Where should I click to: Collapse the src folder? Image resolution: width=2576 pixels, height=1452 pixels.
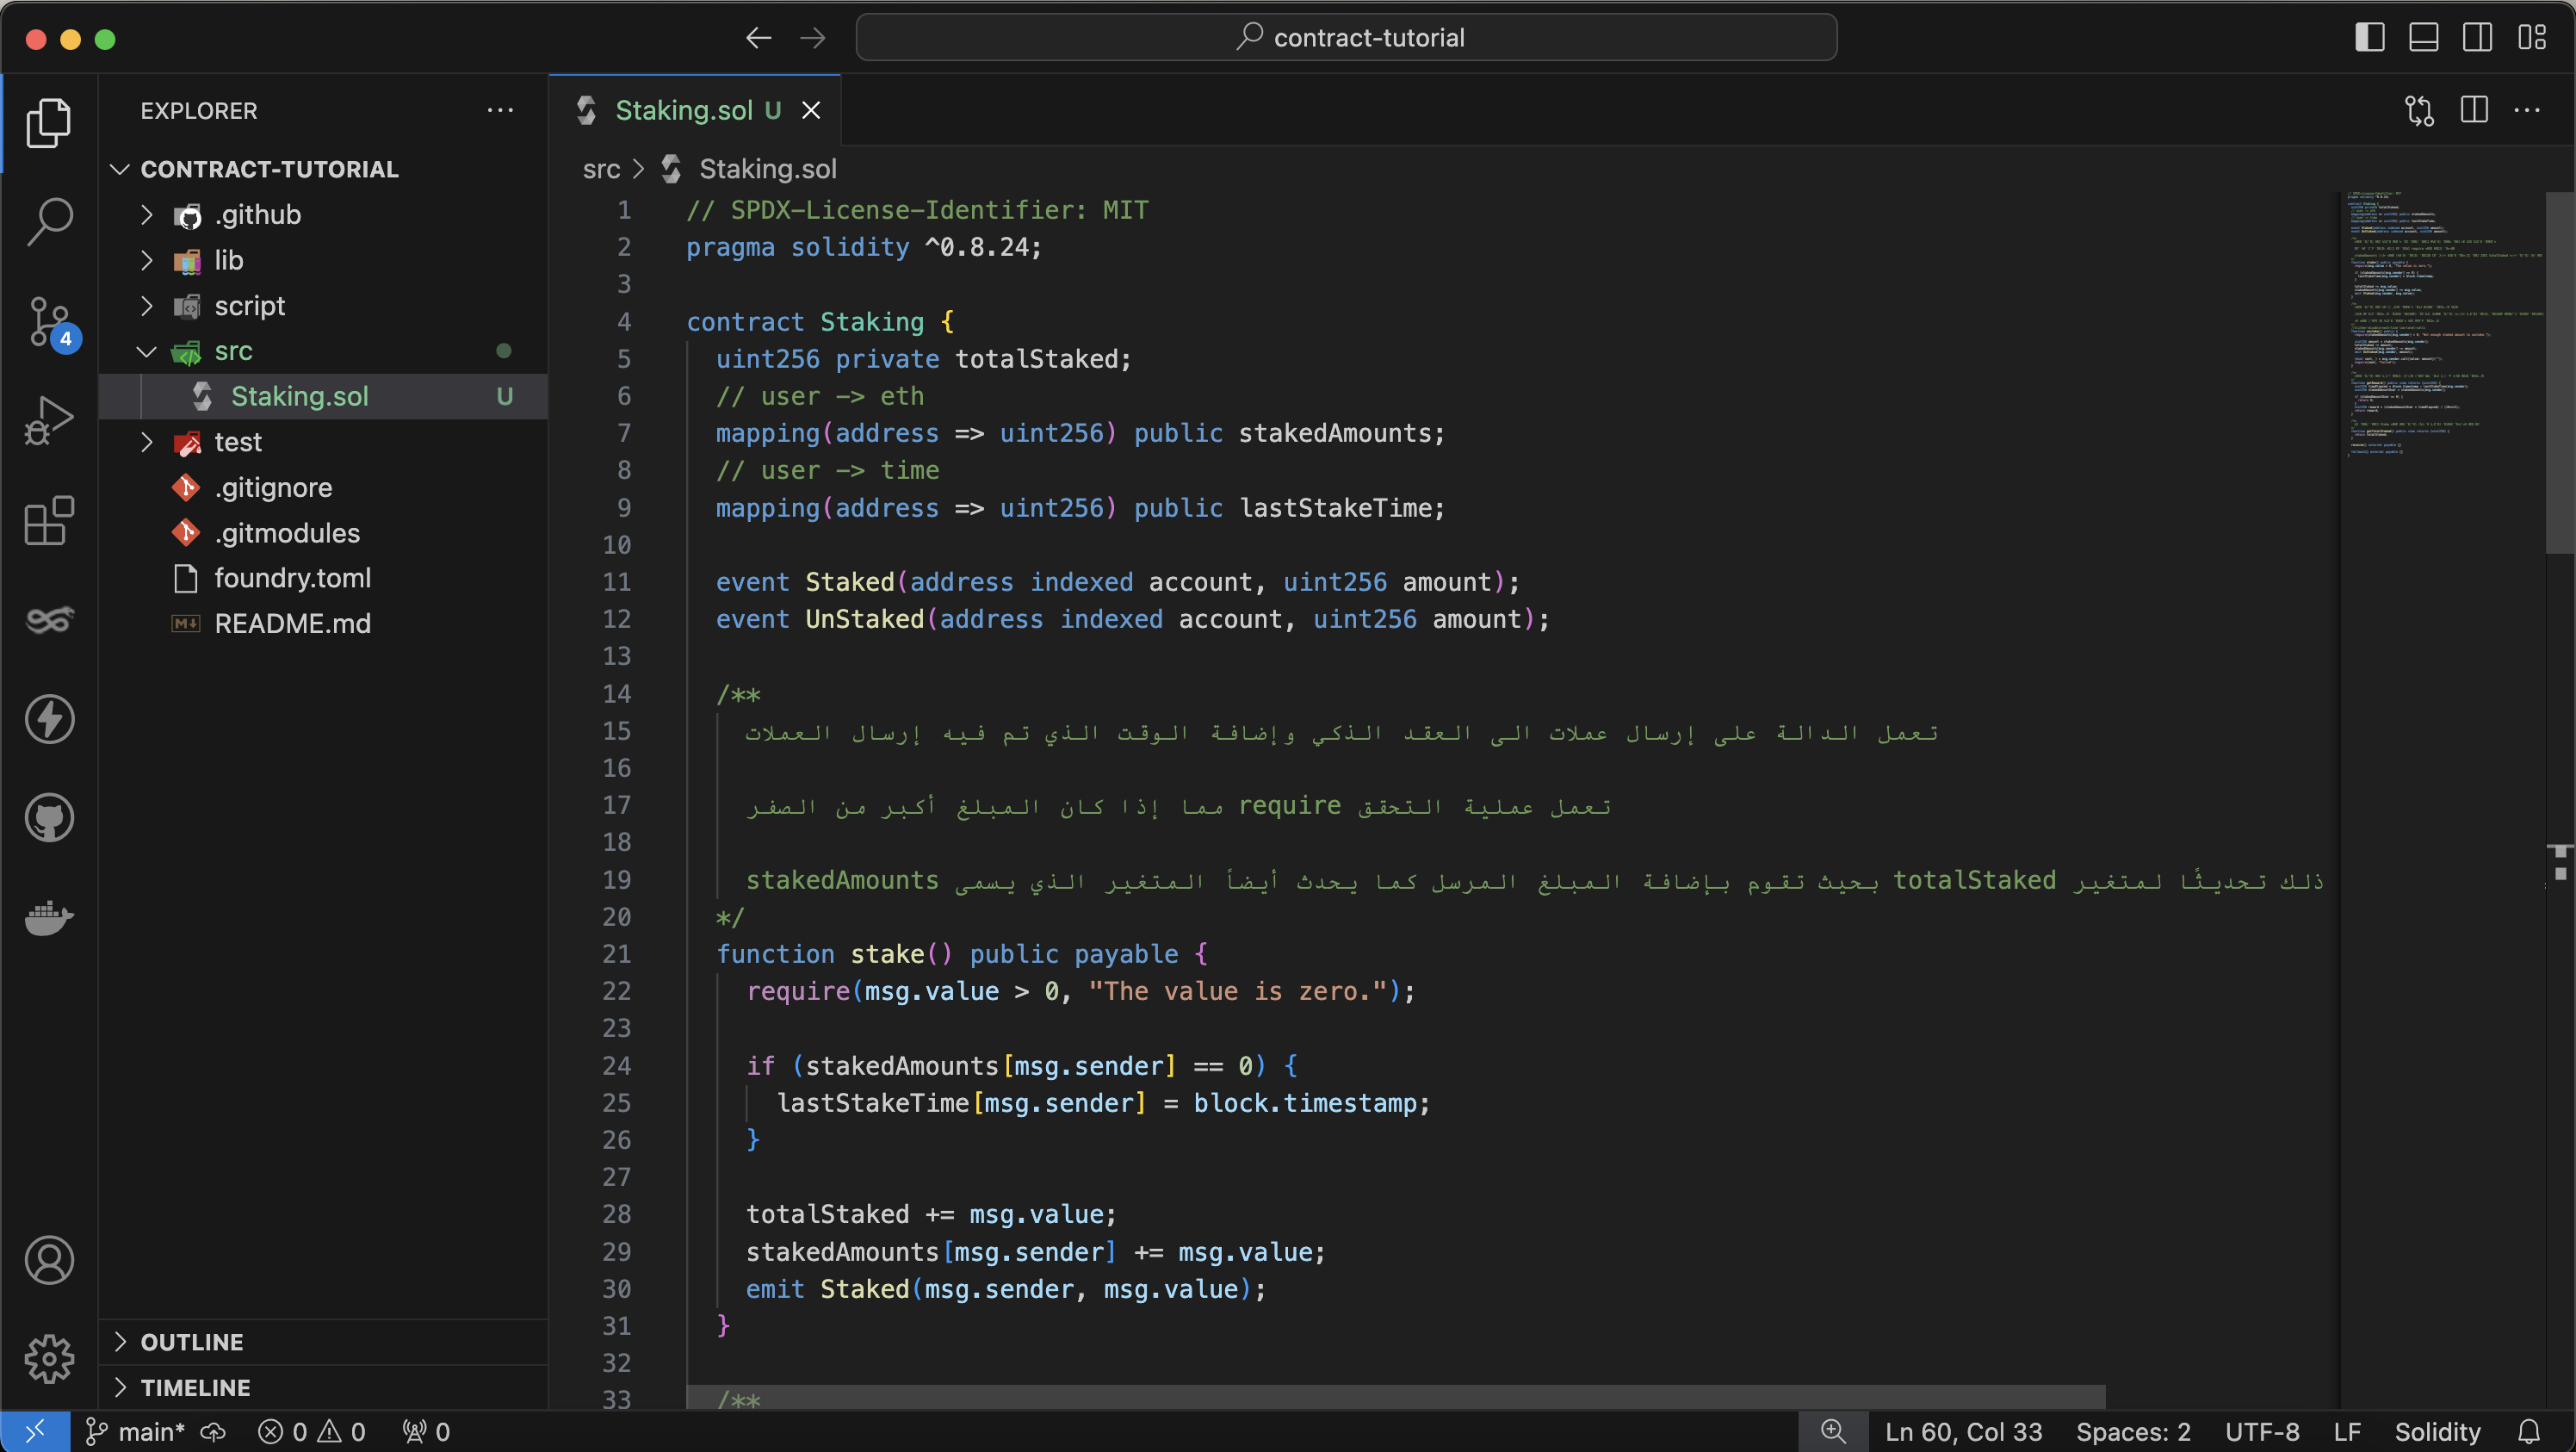[x=233, y=351]
